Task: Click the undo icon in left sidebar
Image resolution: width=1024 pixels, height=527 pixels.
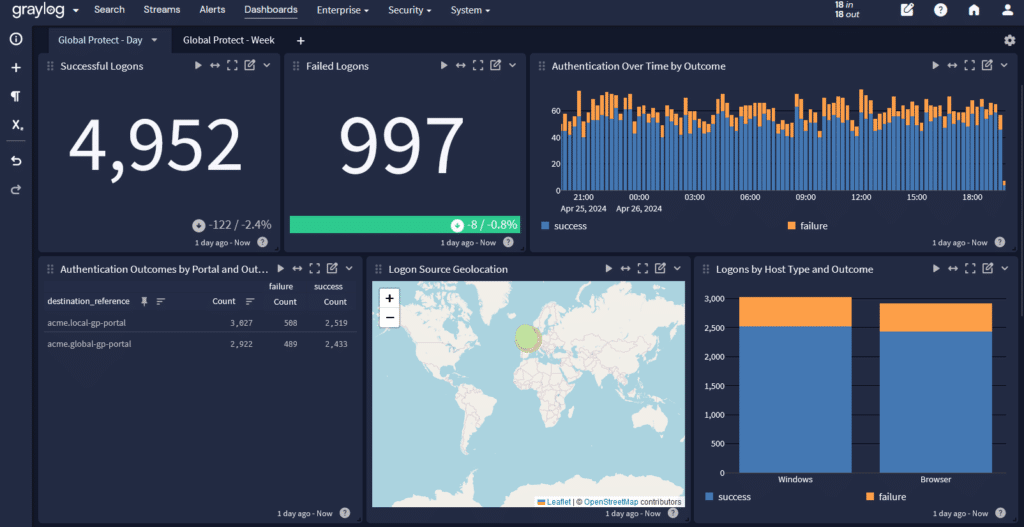Action: pos(16,160)
